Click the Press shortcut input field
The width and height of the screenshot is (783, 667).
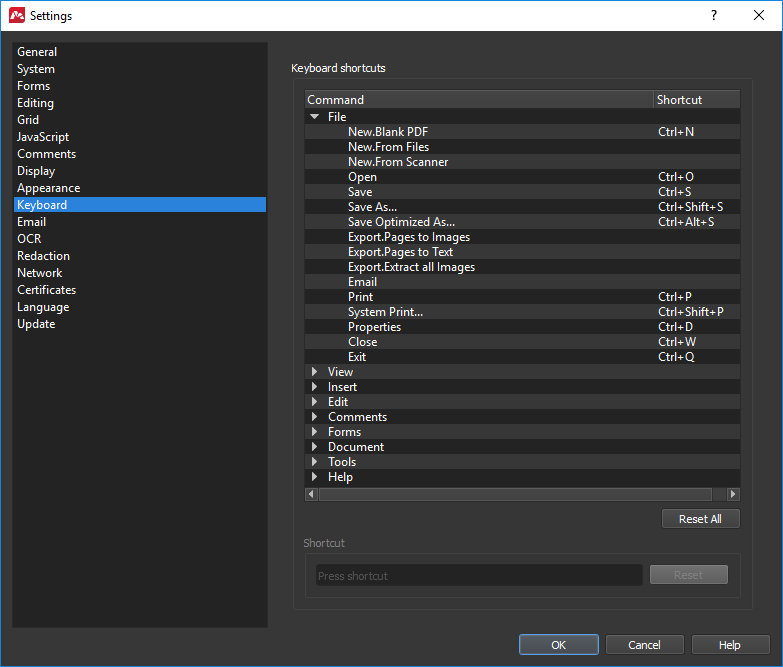(479, 575)
